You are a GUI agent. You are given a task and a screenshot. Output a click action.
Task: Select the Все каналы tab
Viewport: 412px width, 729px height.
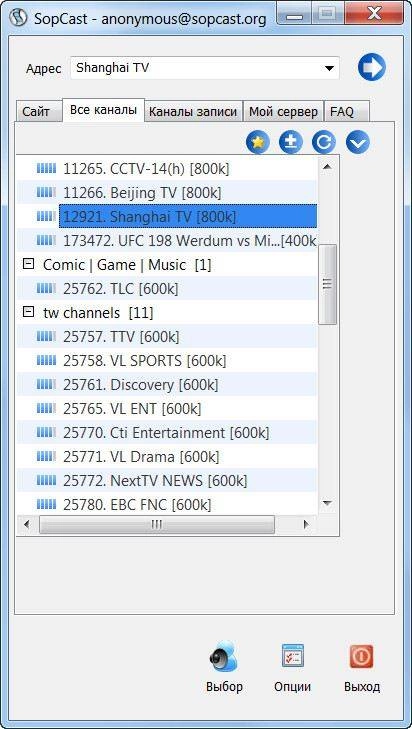point(103,110)
